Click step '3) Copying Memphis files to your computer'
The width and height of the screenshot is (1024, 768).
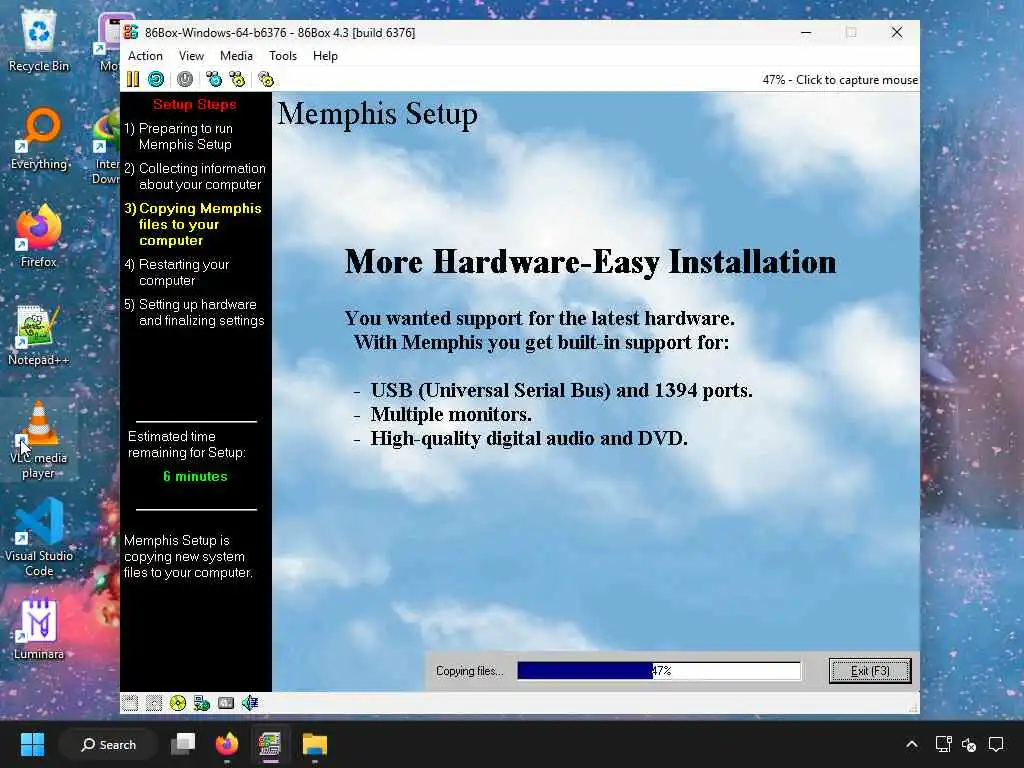point(193,225)
